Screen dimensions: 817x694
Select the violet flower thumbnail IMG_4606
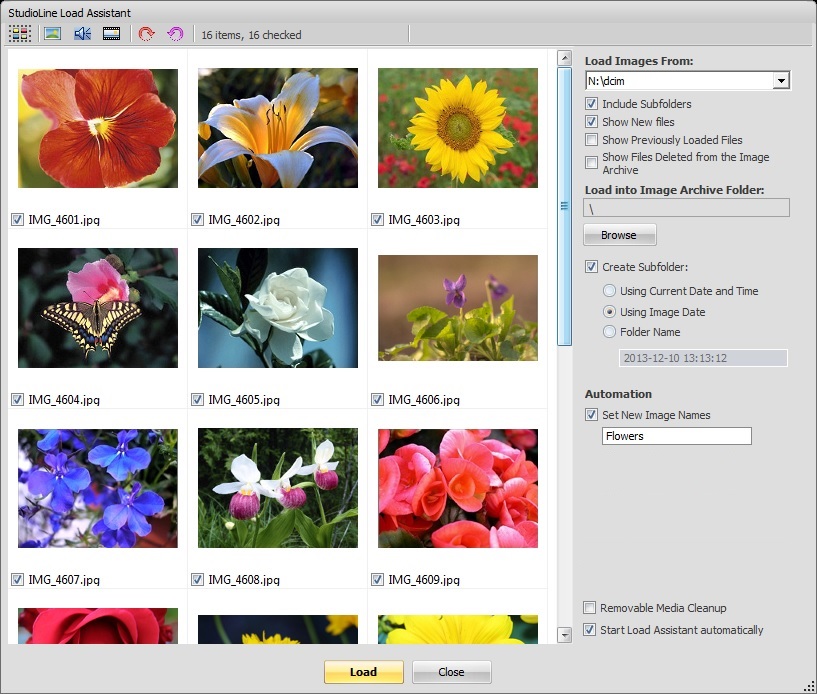coord(458,308)
